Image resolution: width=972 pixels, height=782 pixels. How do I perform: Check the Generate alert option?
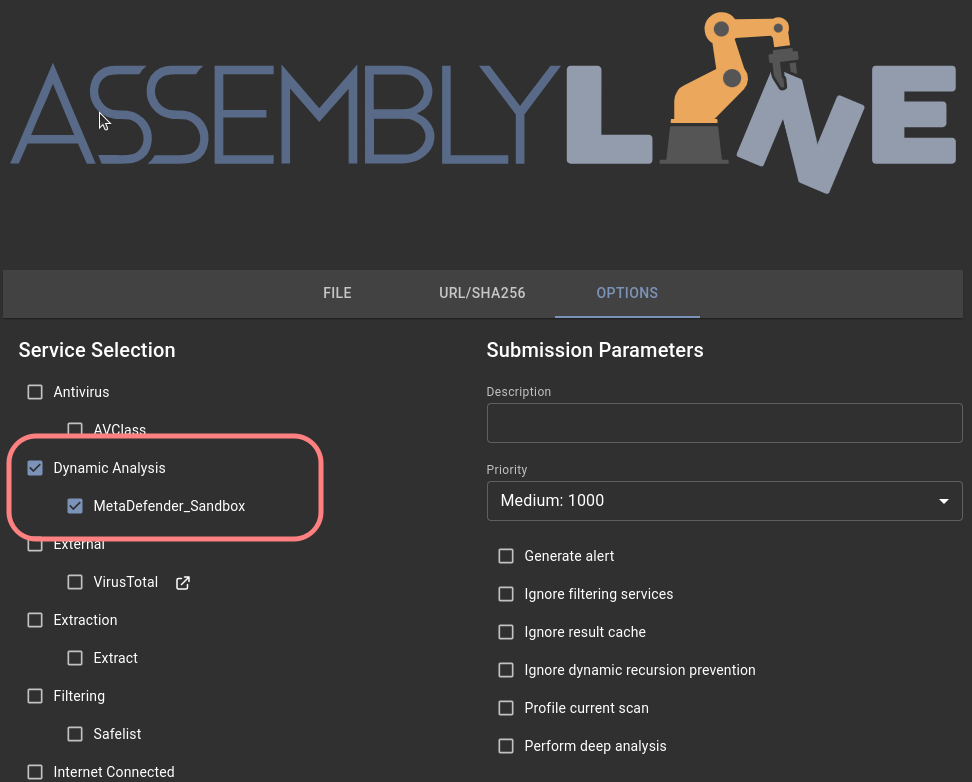point(506,556)
